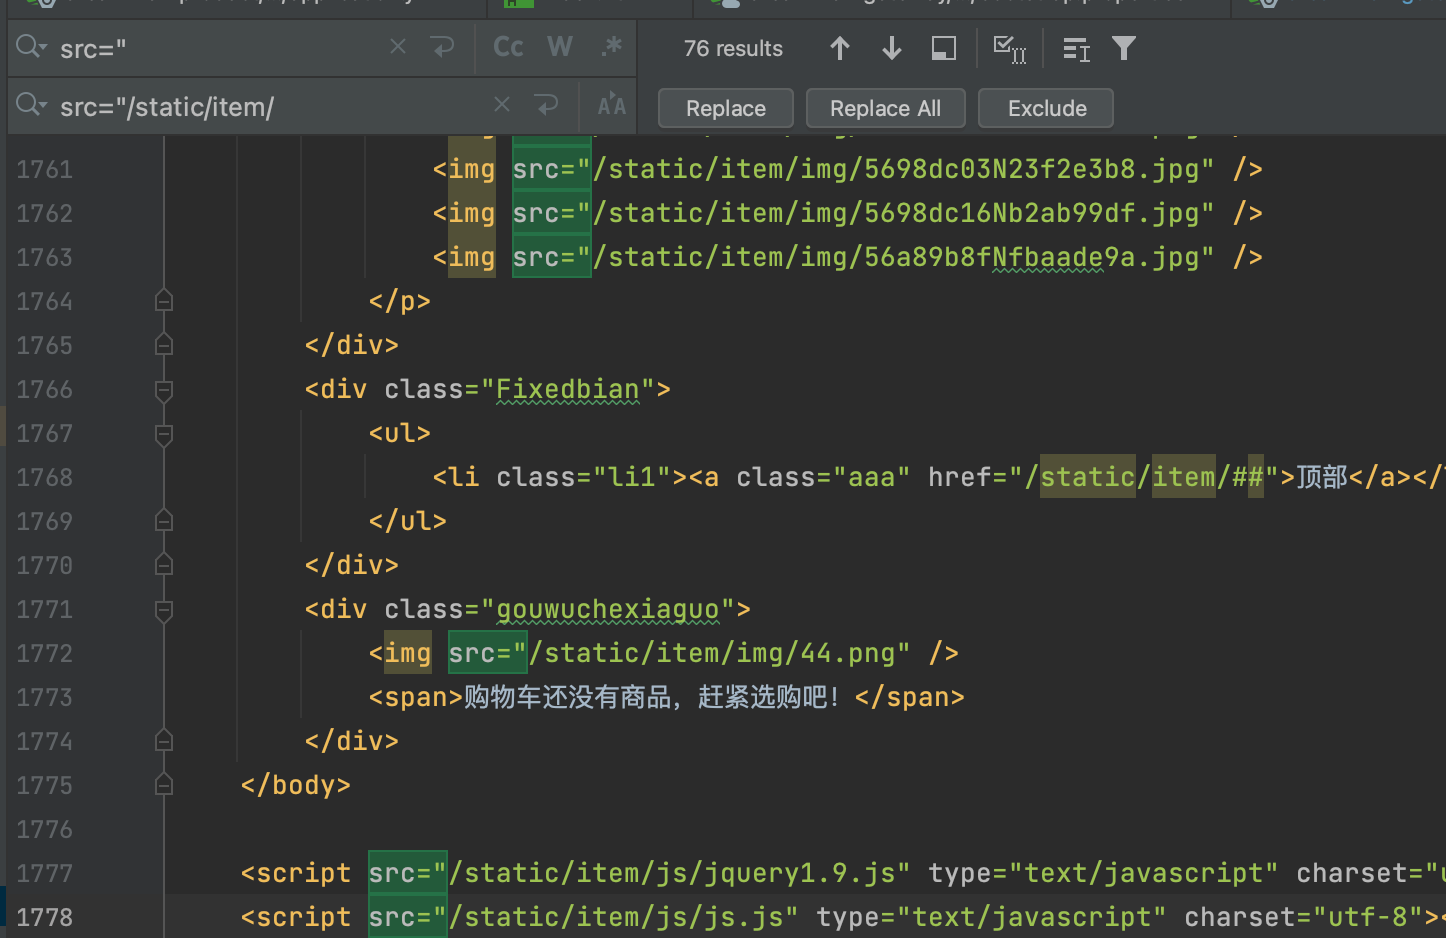Toggle Words (W) option
Screen dimensions: 1446x938
pos(560,47)
